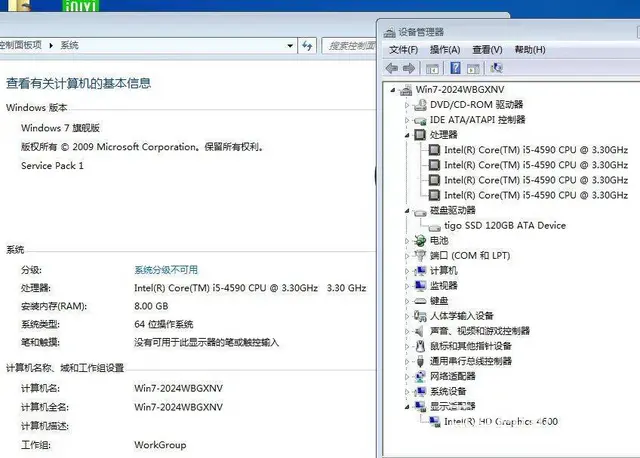Select the Windows 7 旗舰版 text
Image resolution: width=640 pixels, height=458 pixels.
click(x=60, y=128)
